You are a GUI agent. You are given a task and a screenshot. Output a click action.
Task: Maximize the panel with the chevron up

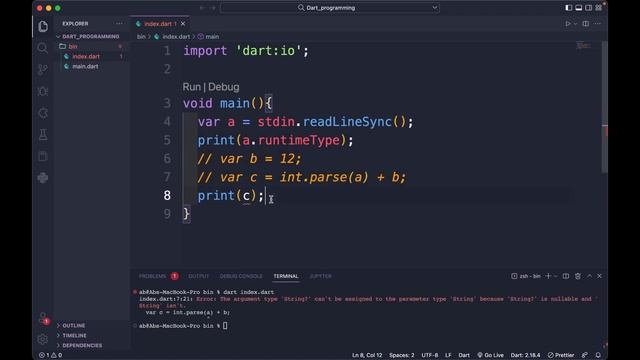click(589, 276)
